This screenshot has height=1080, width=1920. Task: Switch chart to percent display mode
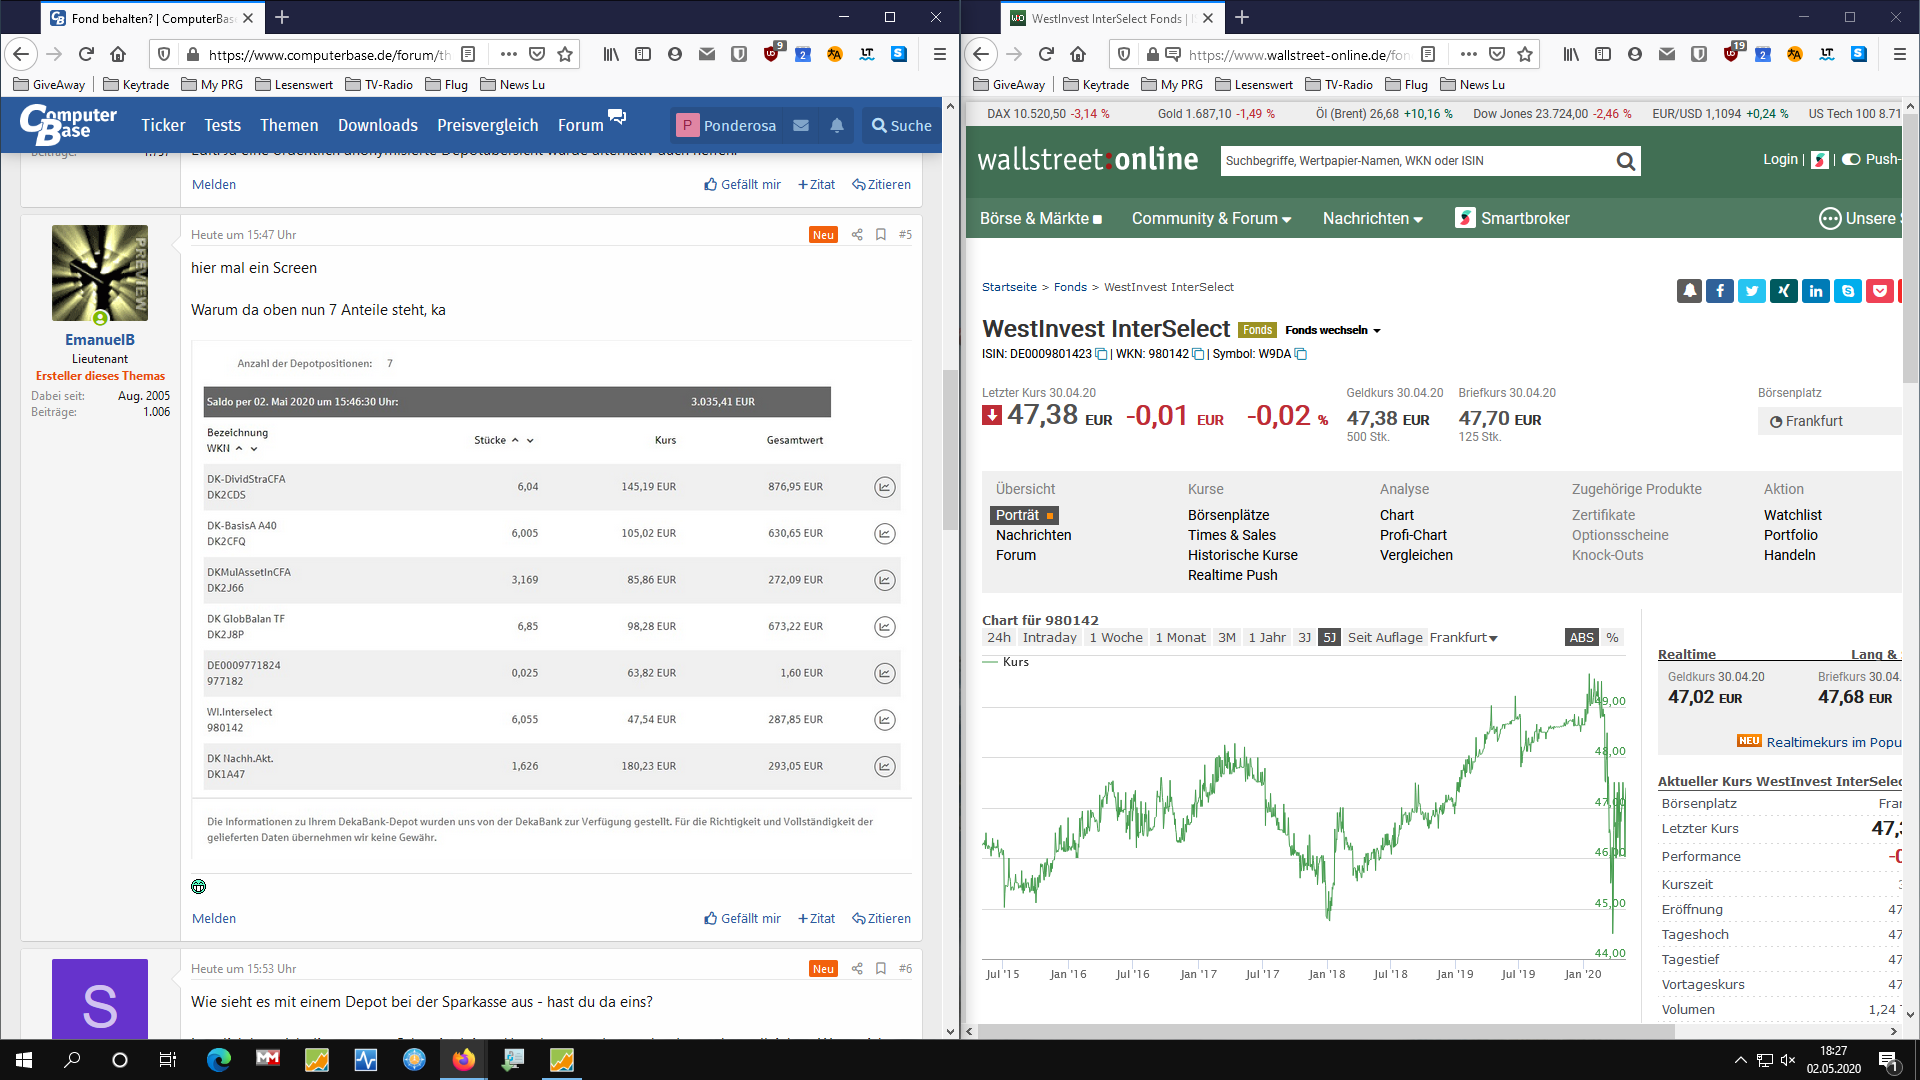1612,638
